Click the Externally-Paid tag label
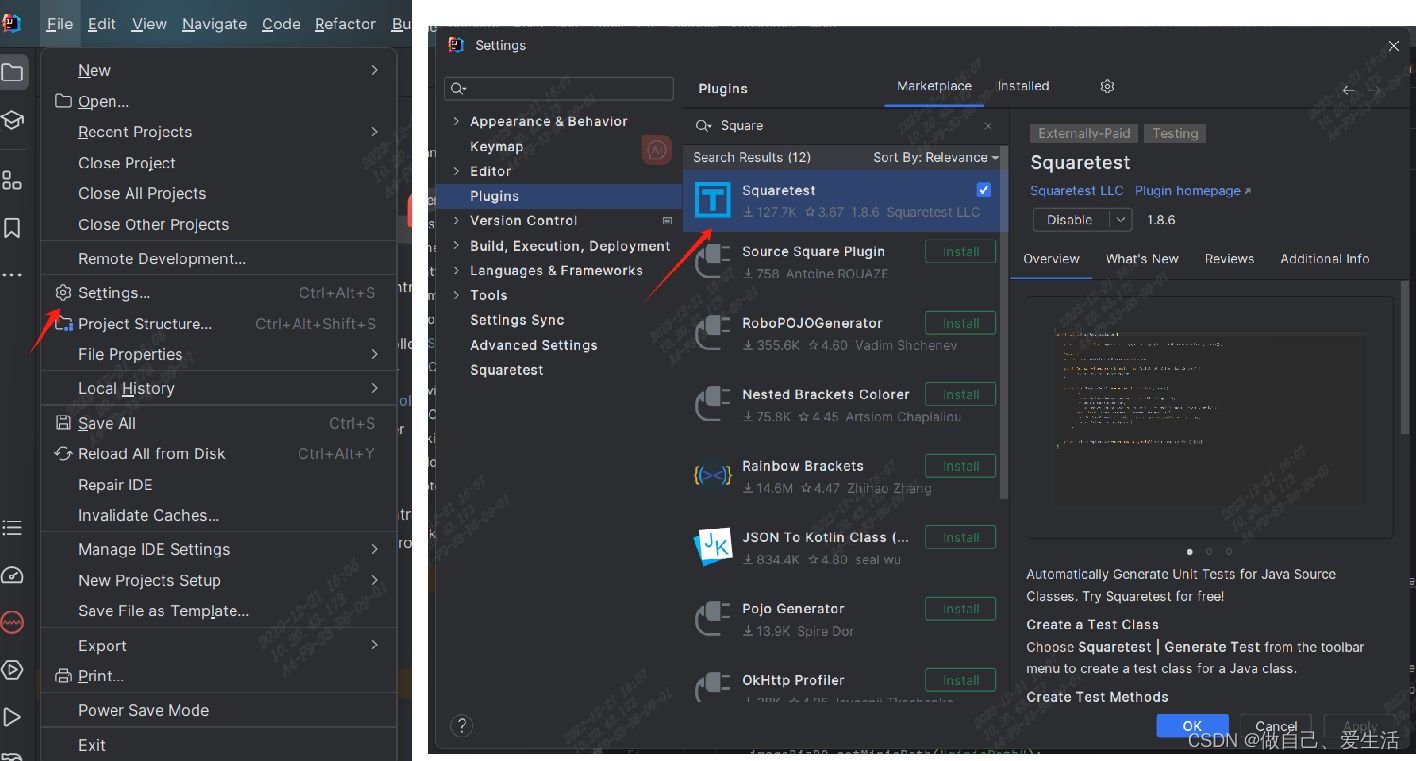Viewport: 1416px width, 761px height. click(1084, 134)
